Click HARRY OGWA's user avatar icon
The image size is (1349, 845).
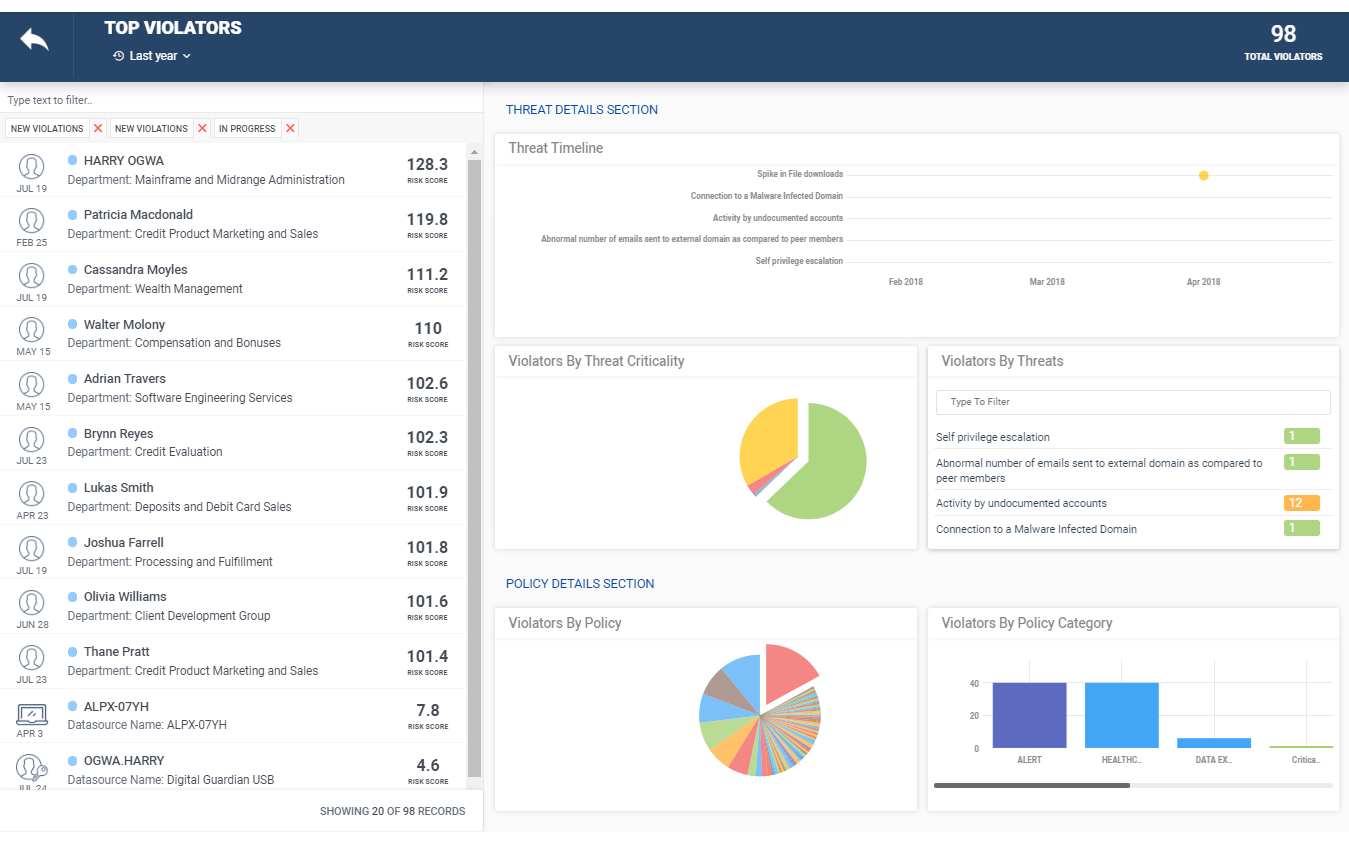pyautogui.click(x=32, y=166)
